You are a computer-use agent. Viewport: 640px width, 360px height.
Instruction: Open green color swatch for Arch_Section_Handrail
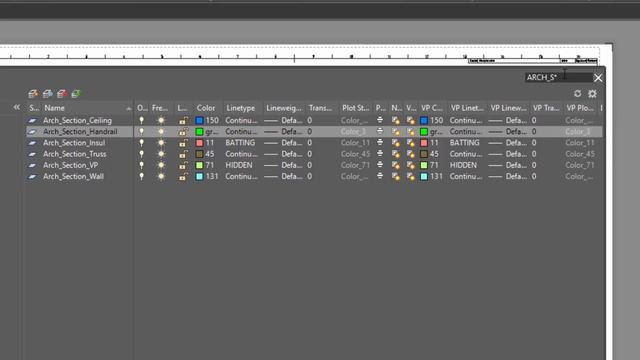point(199,131)
